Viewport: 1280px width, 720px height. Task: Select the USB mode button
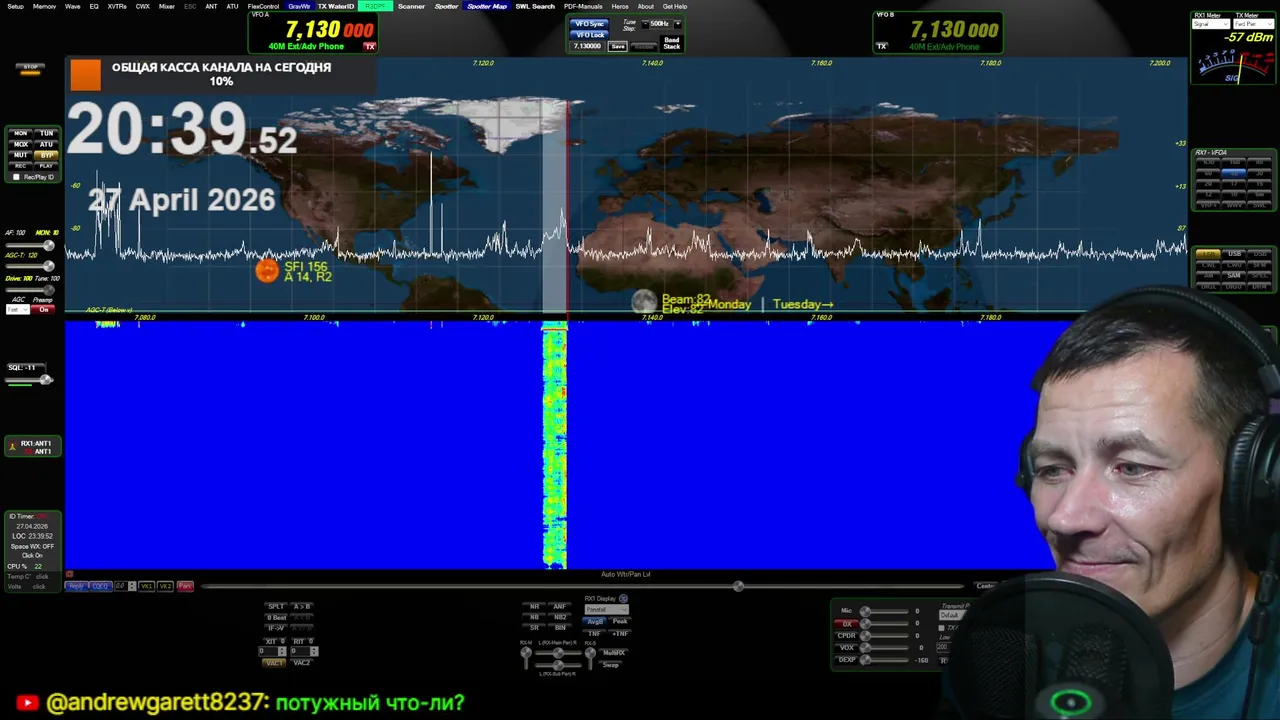[x=1235, y=254]
